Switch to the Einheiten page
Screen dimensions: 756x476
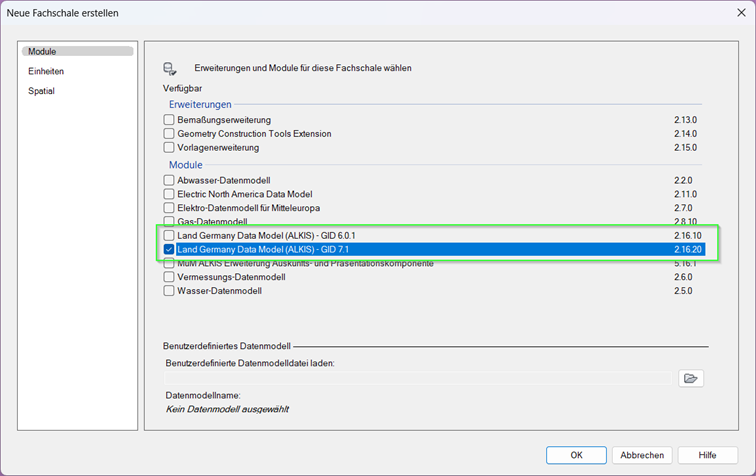tap(46, 71)
